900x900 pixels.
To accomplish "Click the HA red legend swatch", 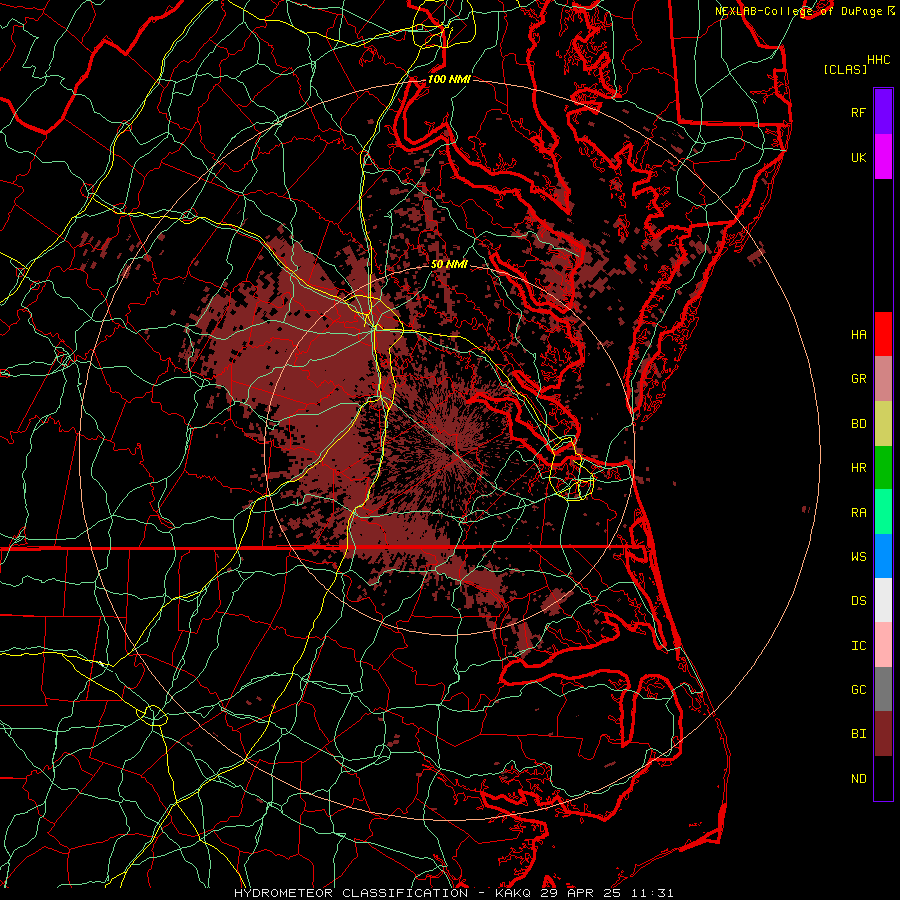I will coord(883,334).
